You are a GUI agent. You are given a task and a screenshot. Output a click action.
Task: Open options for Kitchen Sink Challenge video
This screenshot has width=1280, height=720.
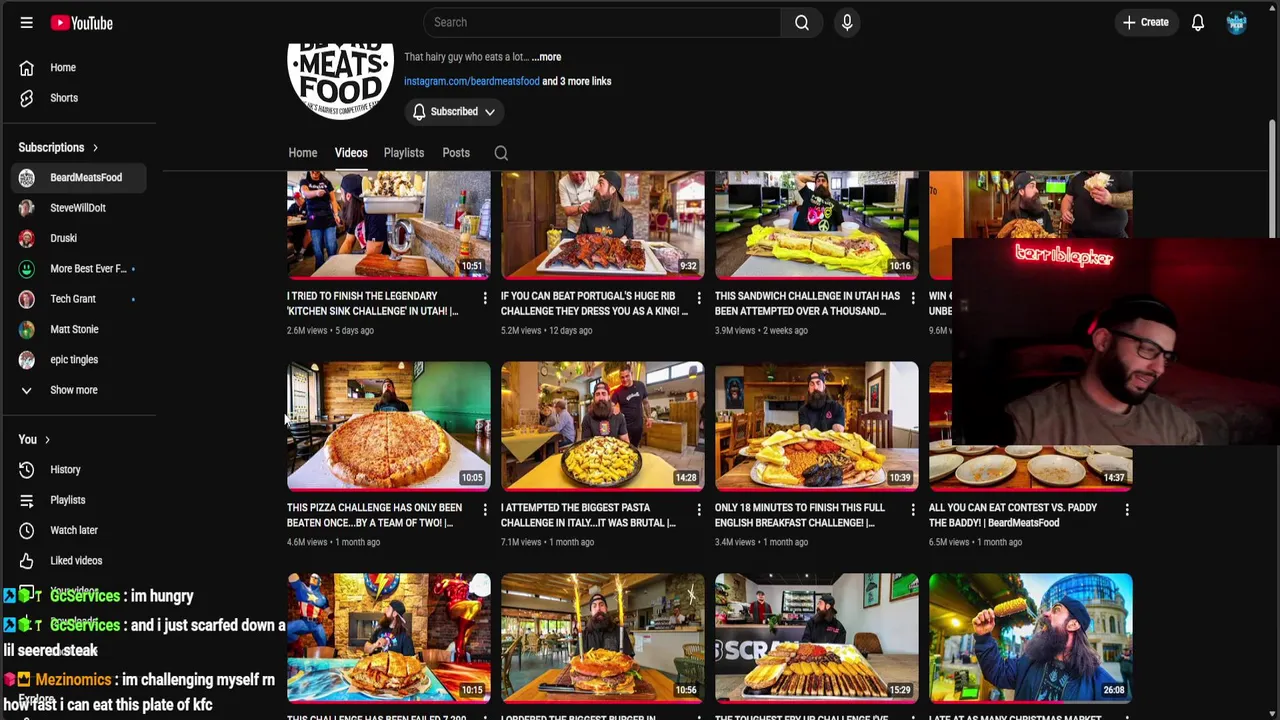click(485, 298)
